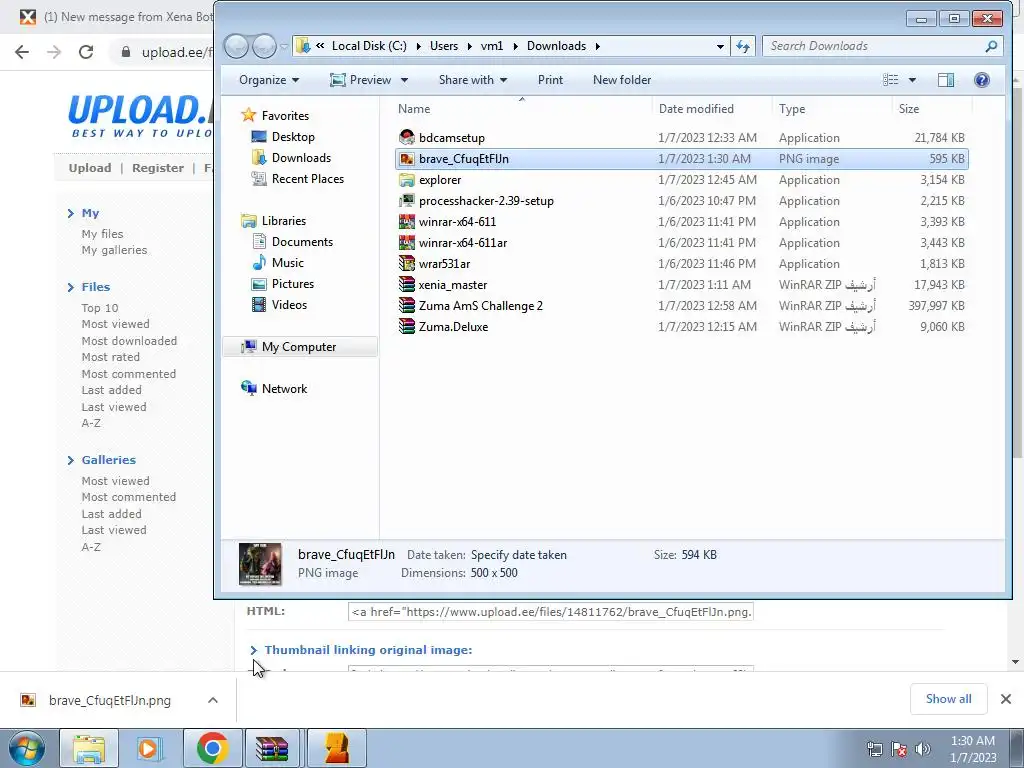Click the HTML link code field
Viewport: 1024px width, 768px height.
coord(551,612)
